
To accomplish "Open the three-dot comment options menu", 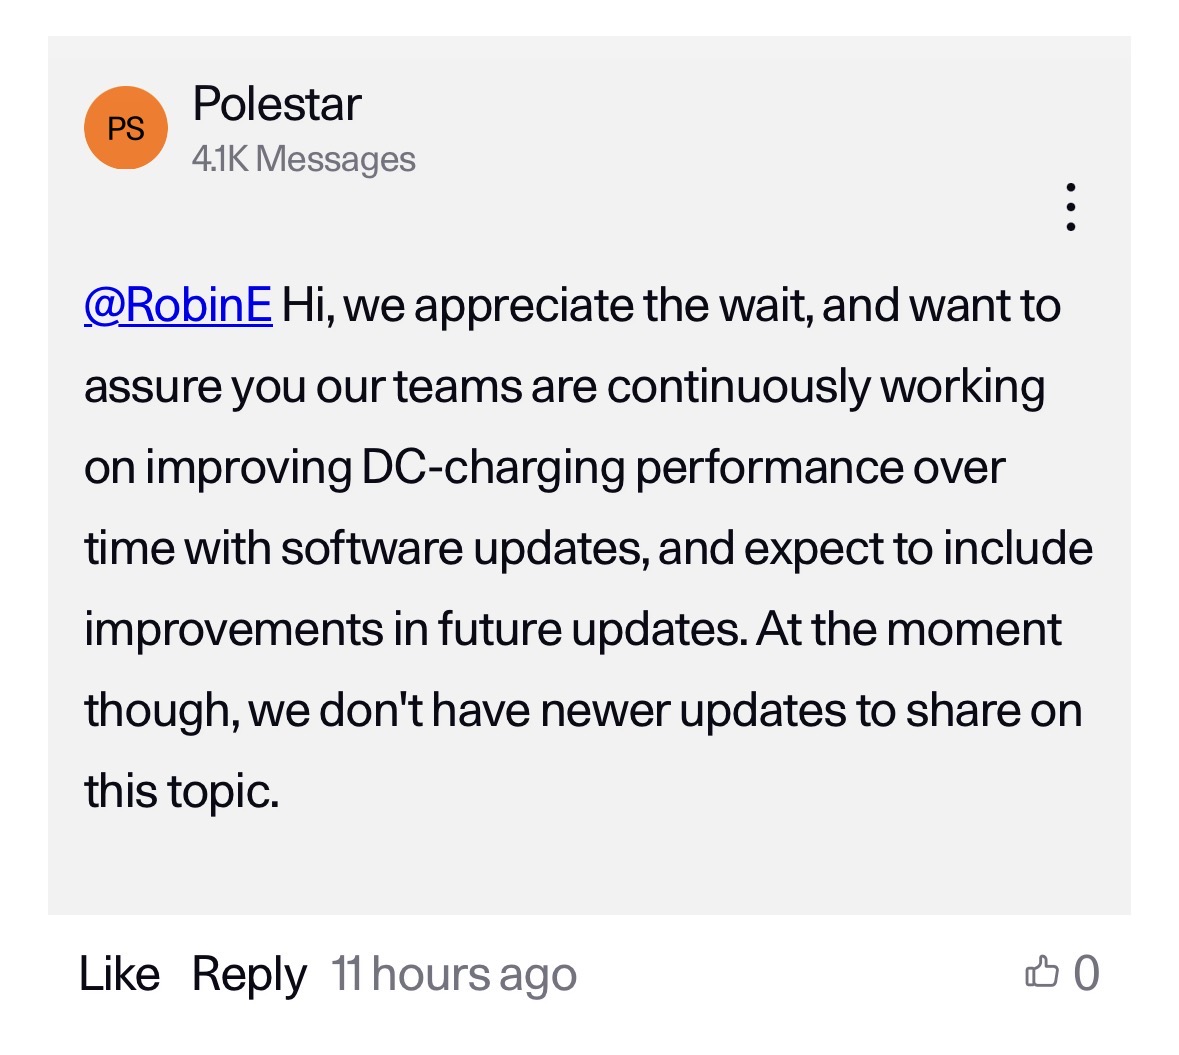I will [x=1070, y=207].
